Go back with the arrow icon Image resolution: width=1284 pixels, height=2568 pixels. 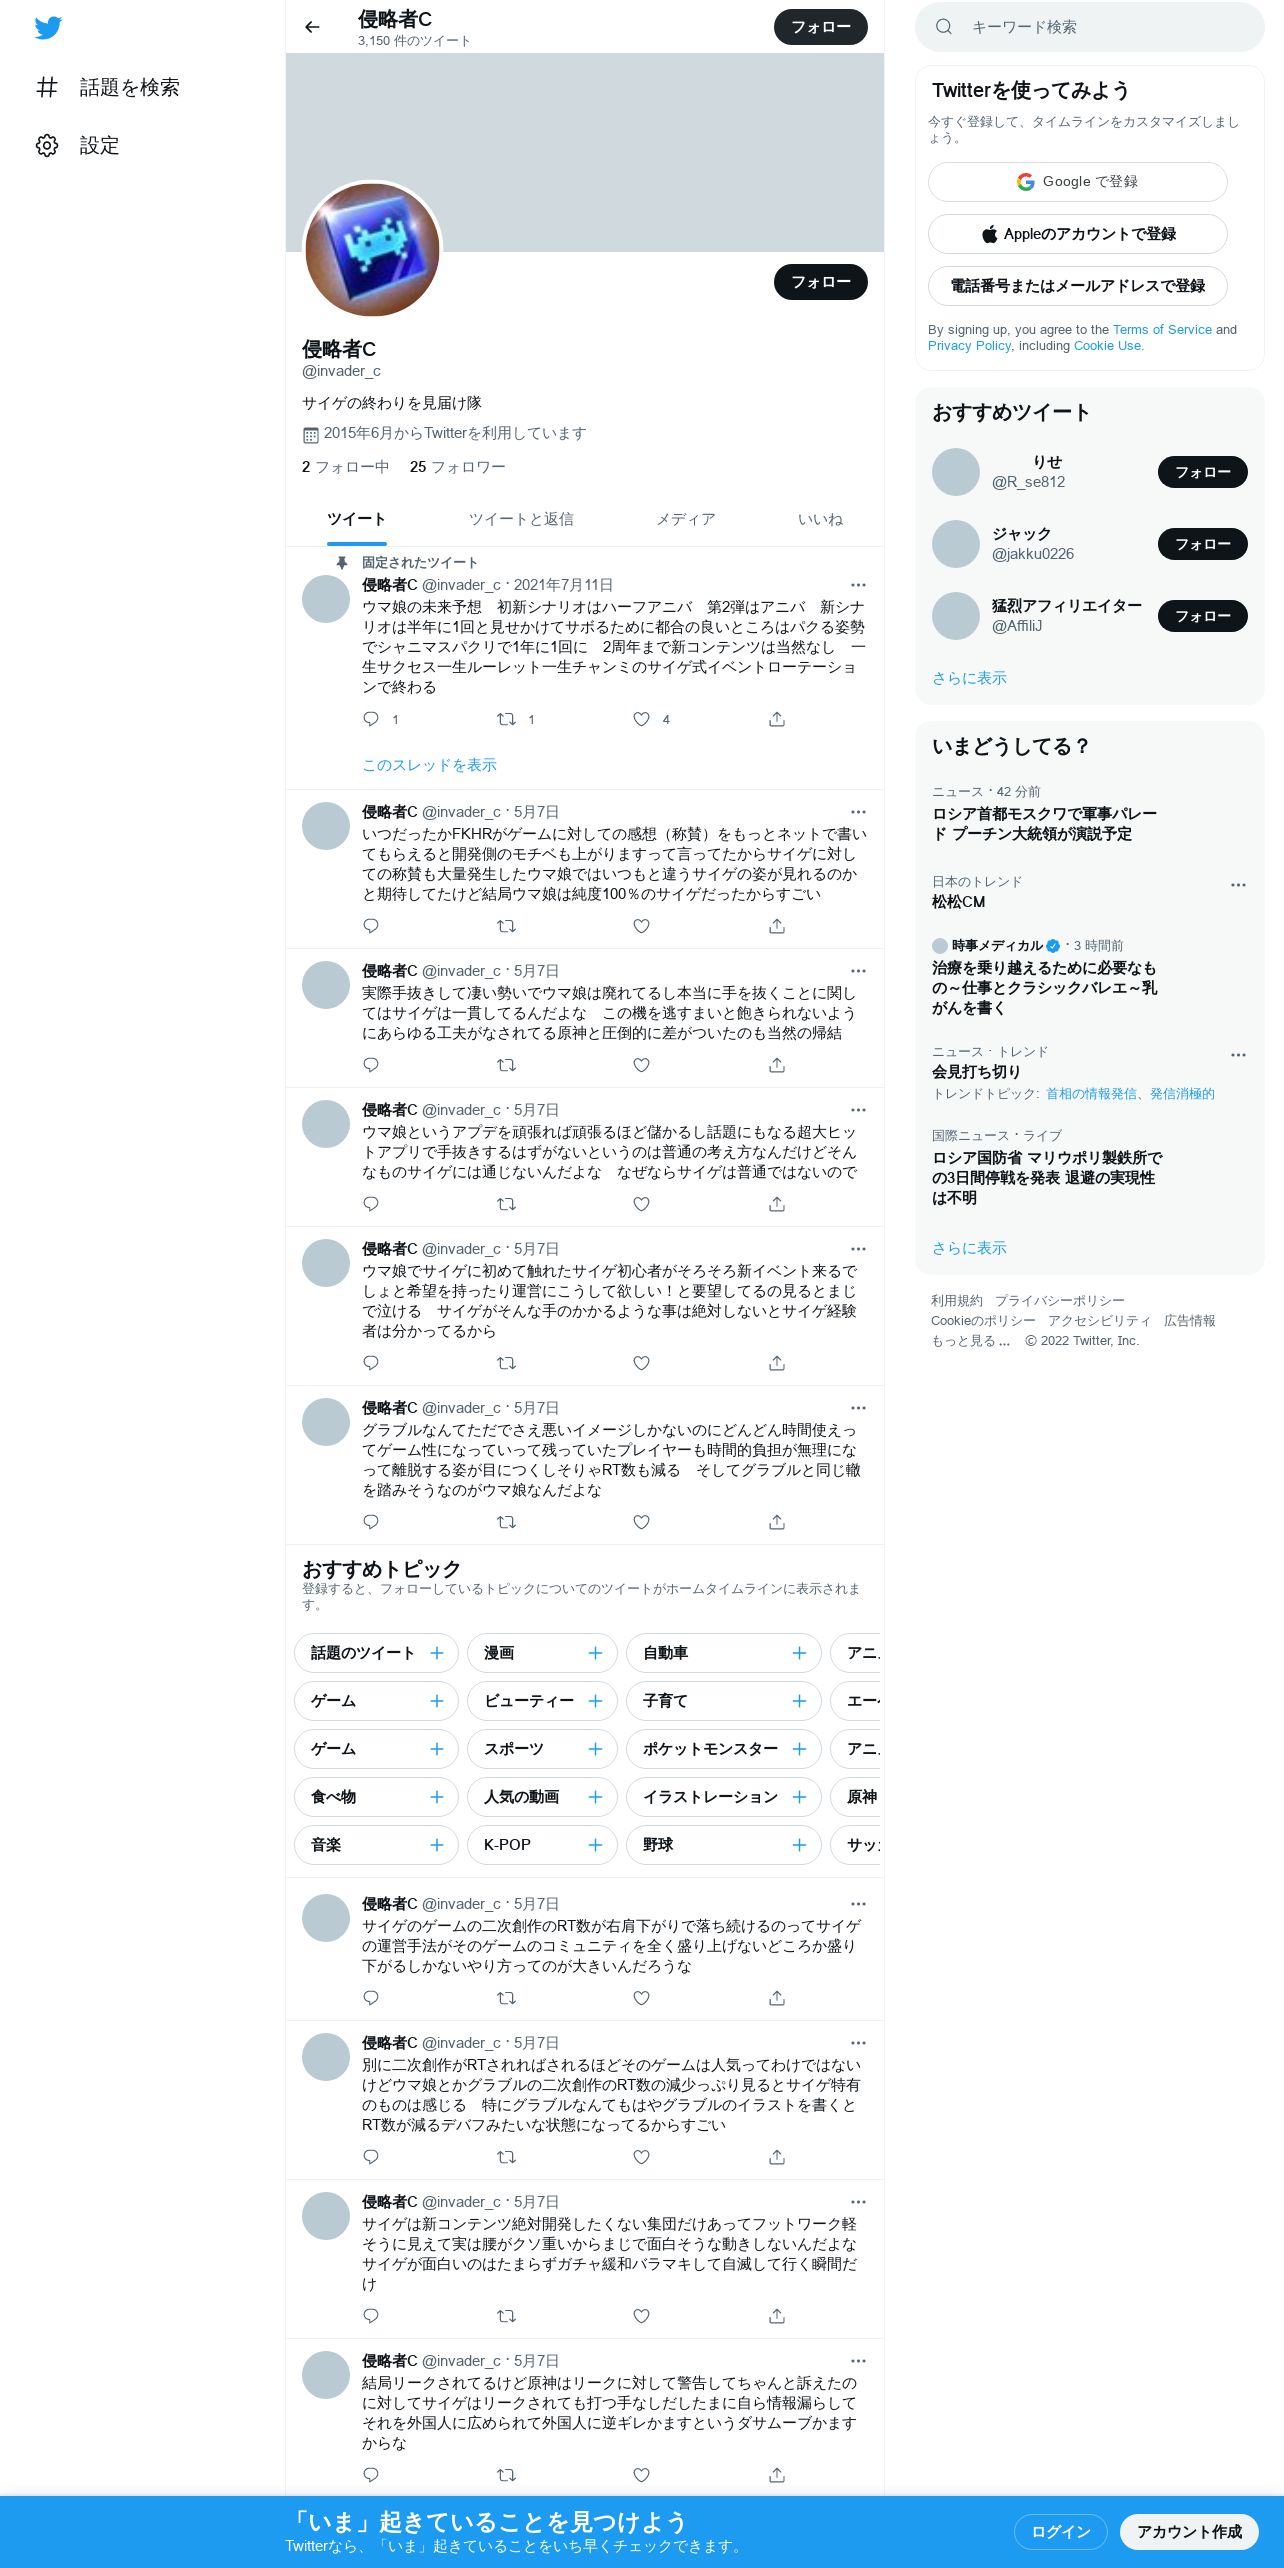(x=312, y=27)
